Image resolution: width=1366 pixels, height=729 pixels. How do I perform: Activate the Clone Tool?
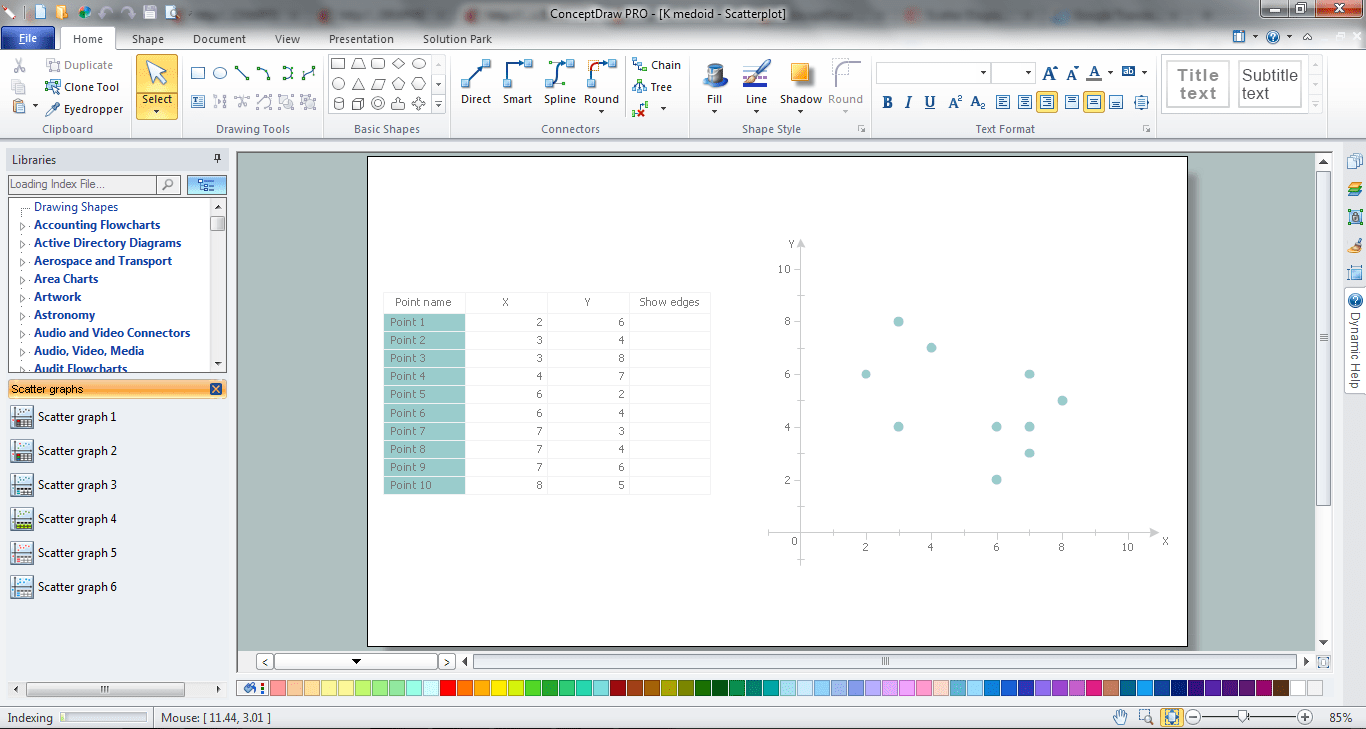[x=82, y=87]
